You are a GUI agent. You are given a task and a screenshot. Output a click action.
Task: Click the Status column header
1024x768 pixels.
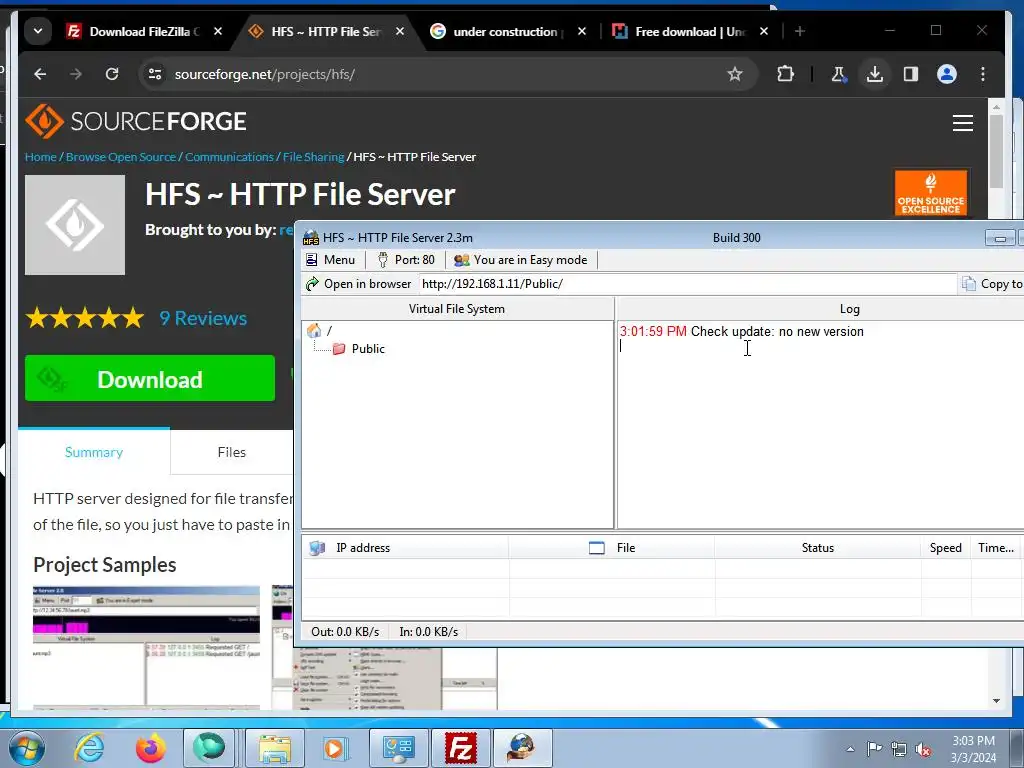coord(818,548)
